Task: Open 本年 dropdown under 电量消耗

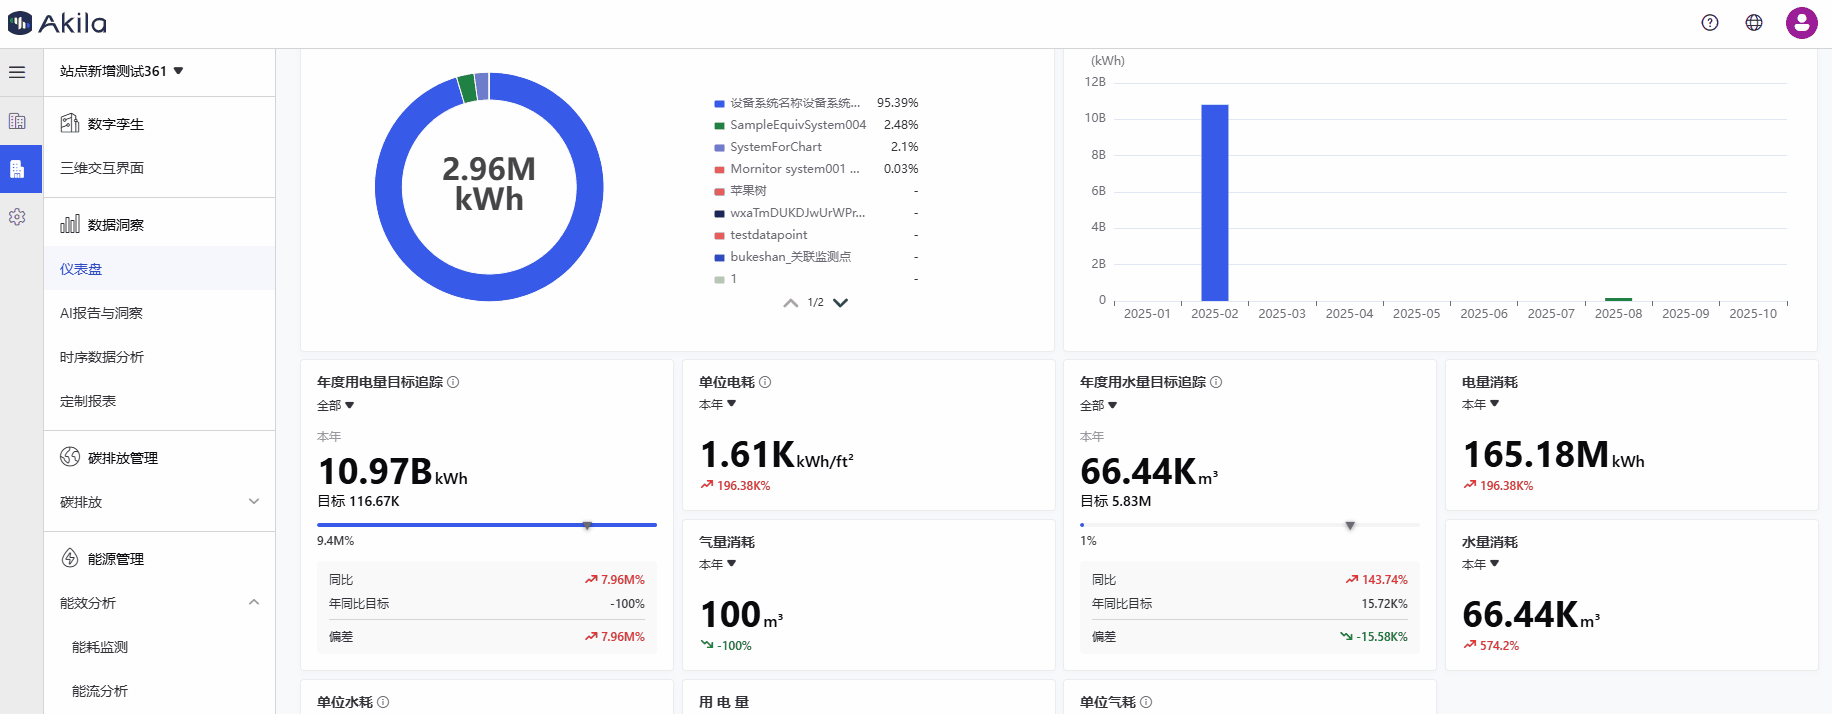Action: (x=1480, y=404)
